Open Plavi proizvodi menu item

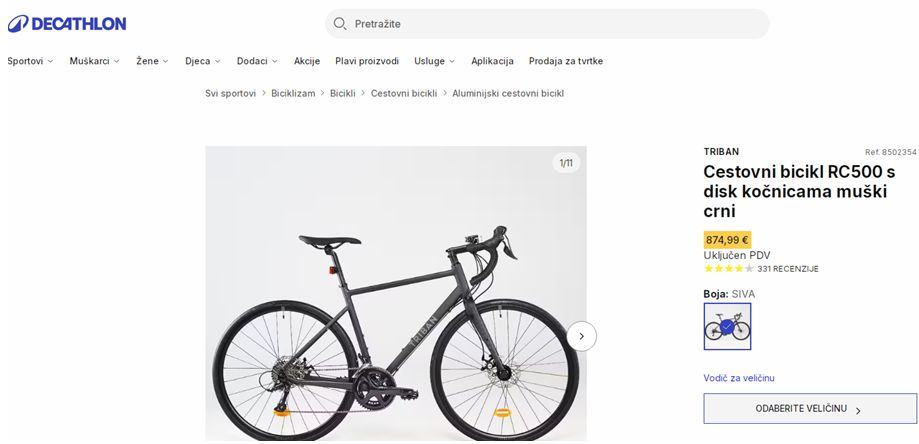367,61
